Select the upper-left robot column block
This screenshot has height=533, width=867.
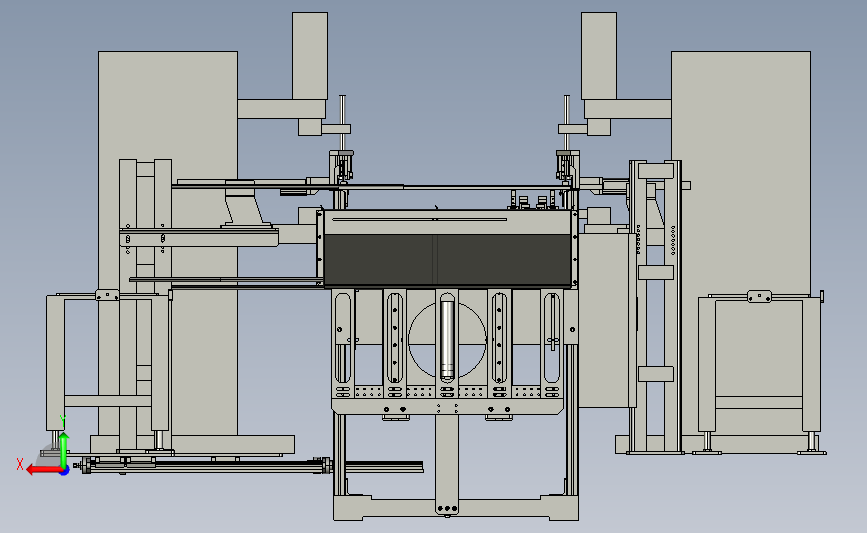(x=310, y=56)
